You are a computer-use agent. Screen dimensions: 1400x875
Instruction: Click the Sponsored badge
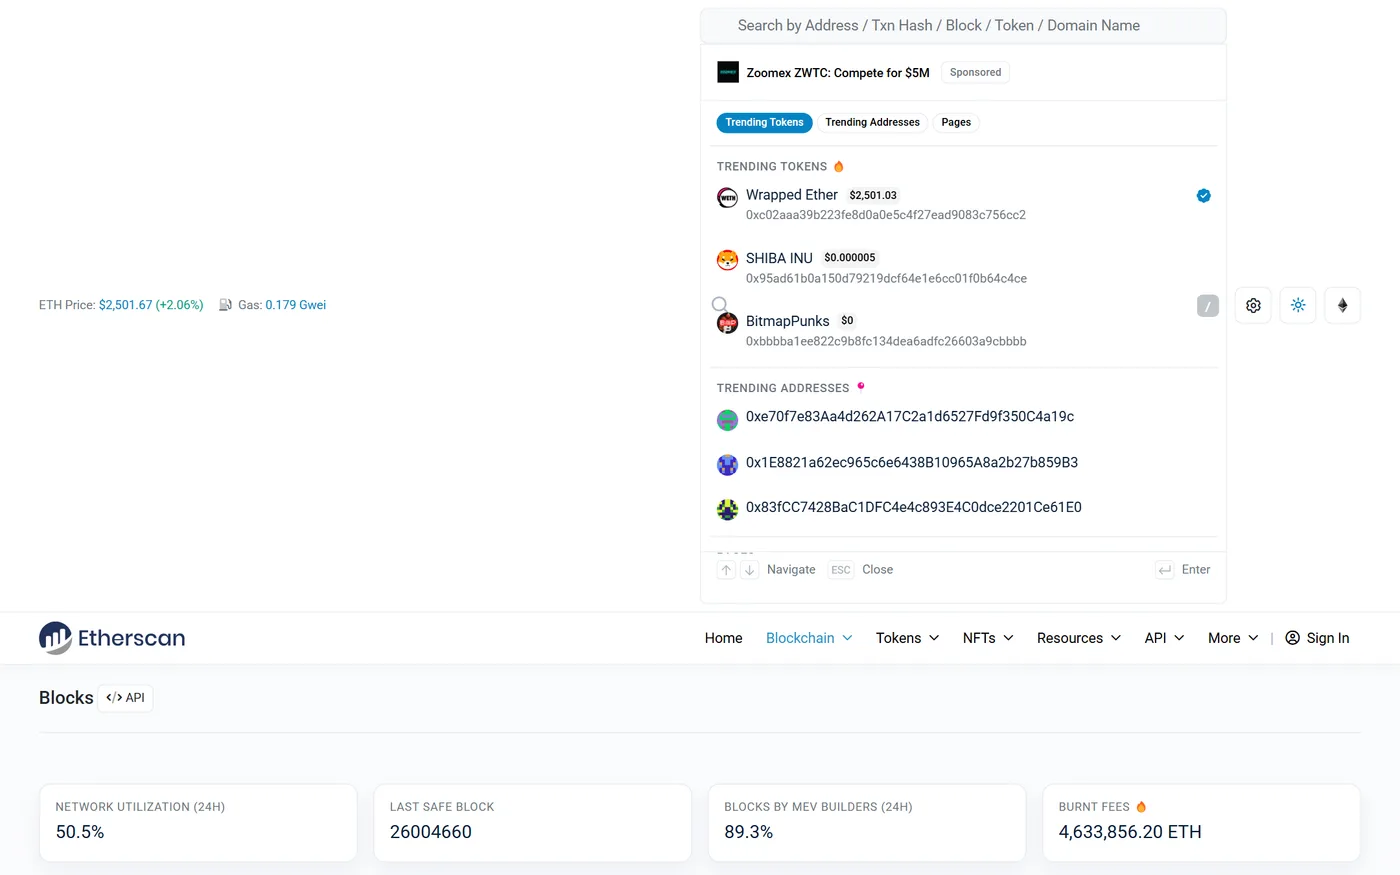[976, 72]
